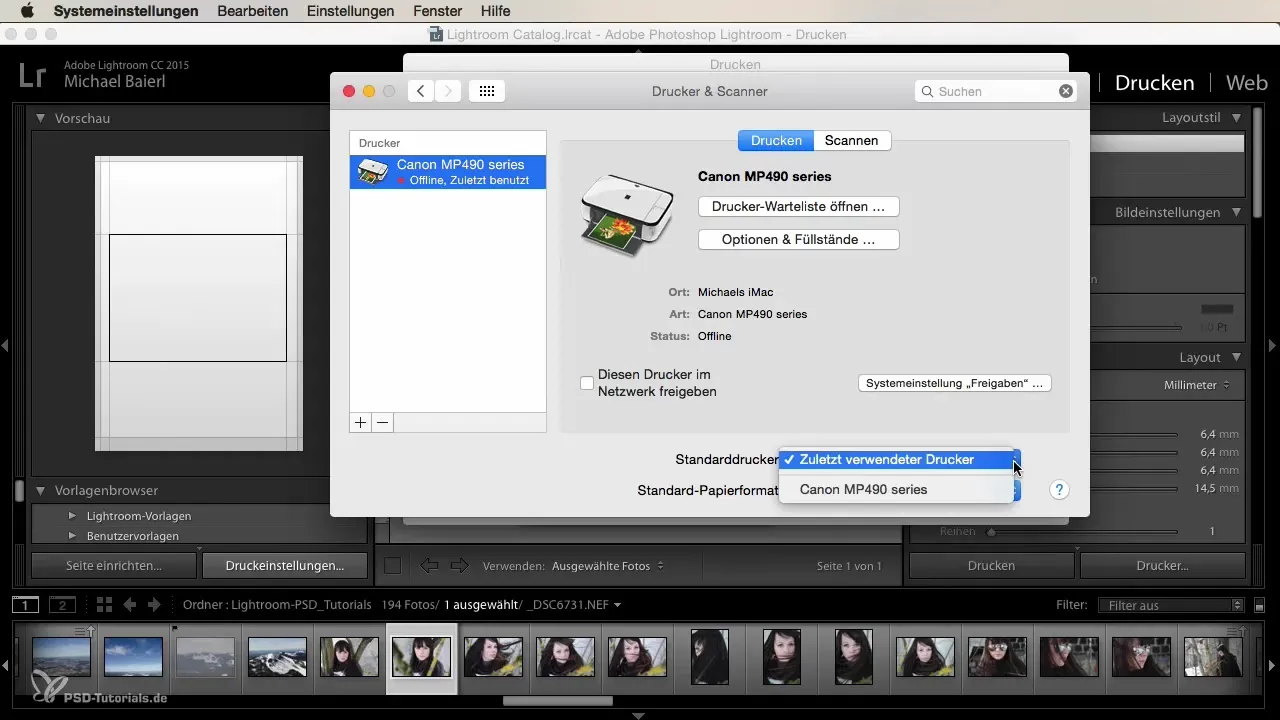This screenshot has height=720, width=1280.
Task: Collapse right panel with side arrow
Action: [1274, 345]
